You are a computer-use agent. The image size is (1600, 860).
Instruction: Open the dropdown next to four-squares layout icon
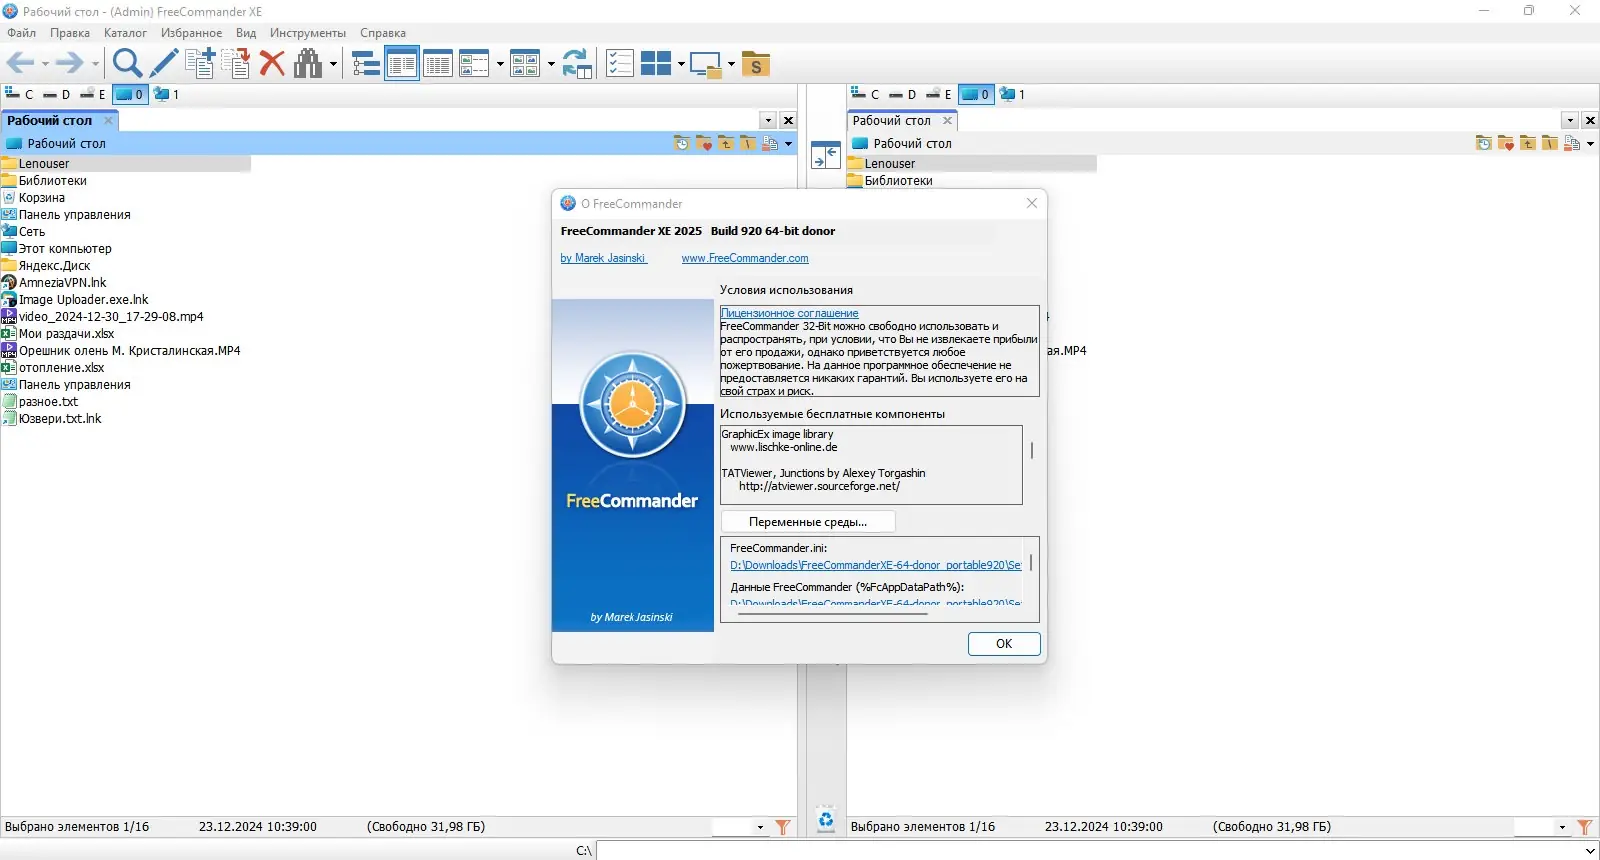tap(681, 65)
